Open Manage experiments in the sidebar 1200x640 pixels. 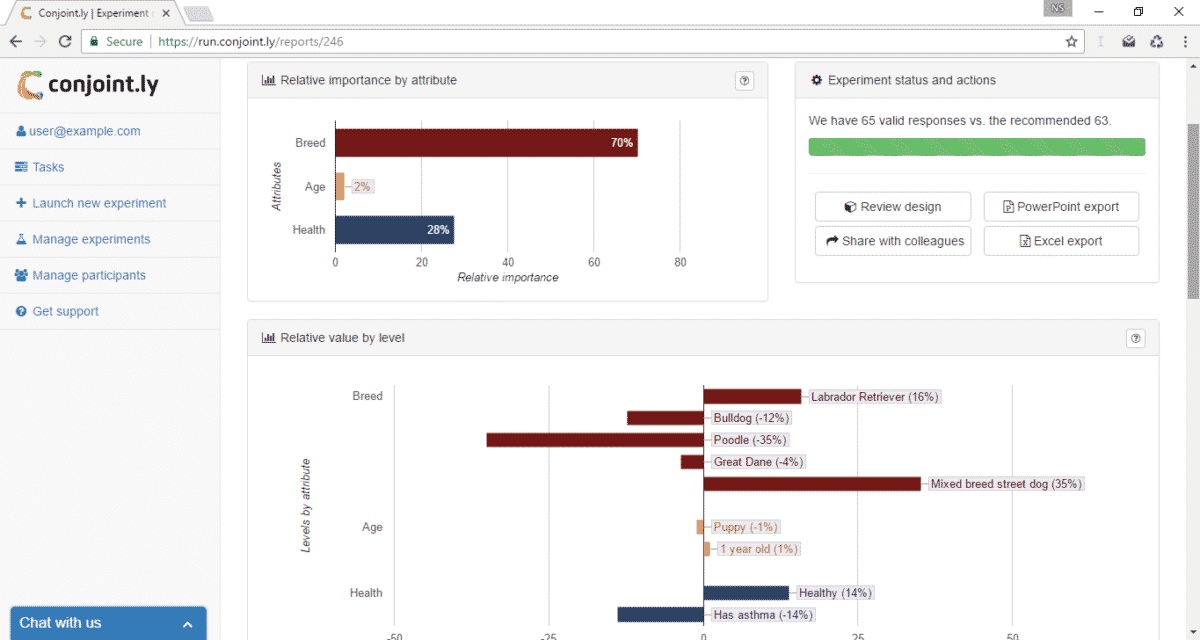point(91,239)
